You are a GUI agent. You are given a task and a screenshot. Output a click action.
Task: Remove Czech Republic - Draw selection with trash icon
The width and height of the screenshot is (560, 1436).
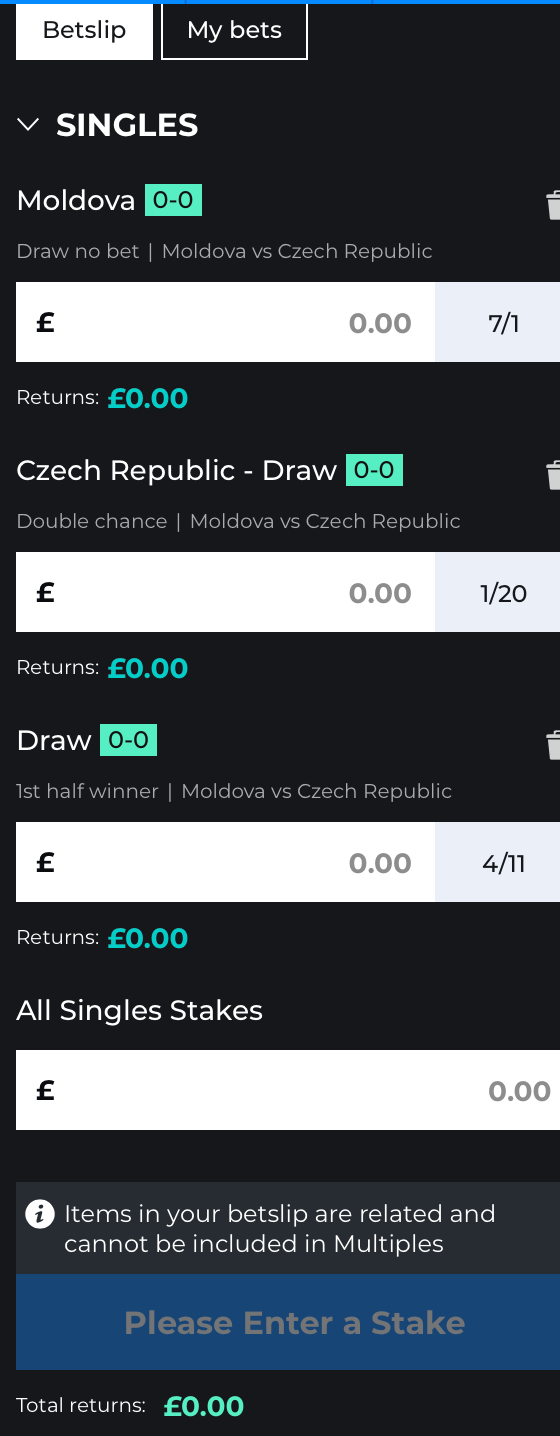553,475
